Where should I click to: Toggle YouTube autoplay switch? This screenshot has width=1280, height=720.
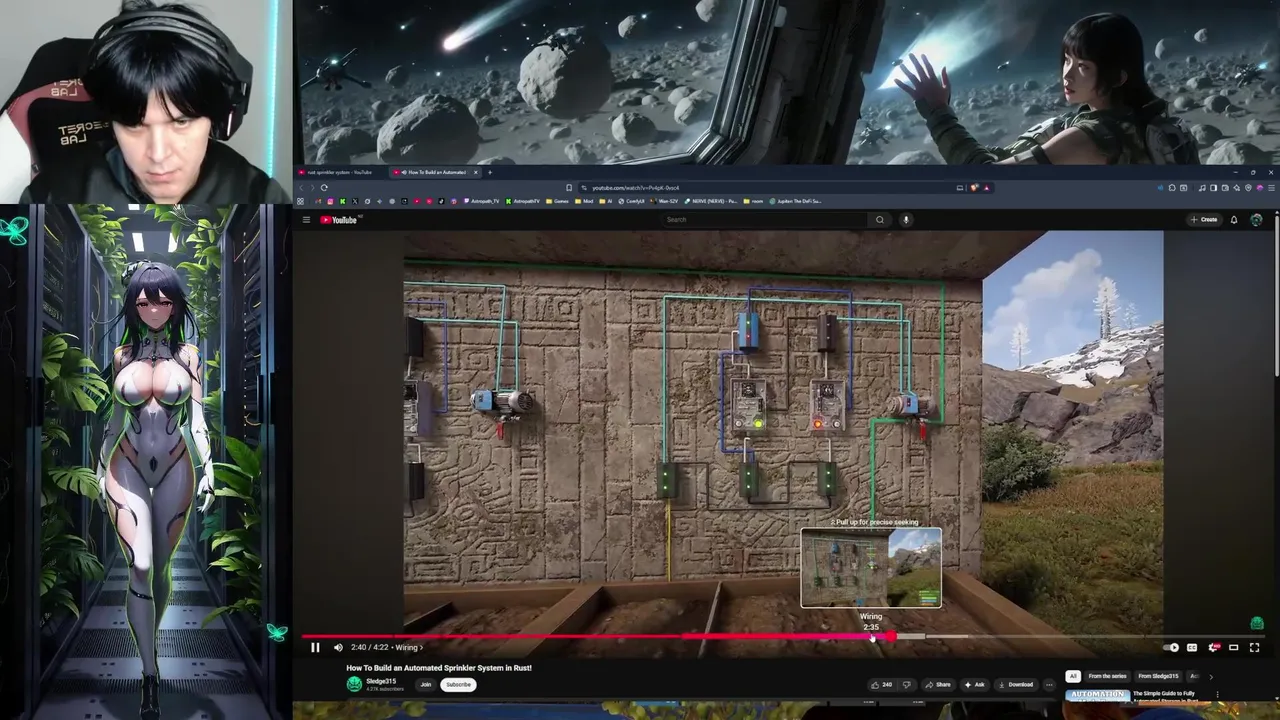1171,647
